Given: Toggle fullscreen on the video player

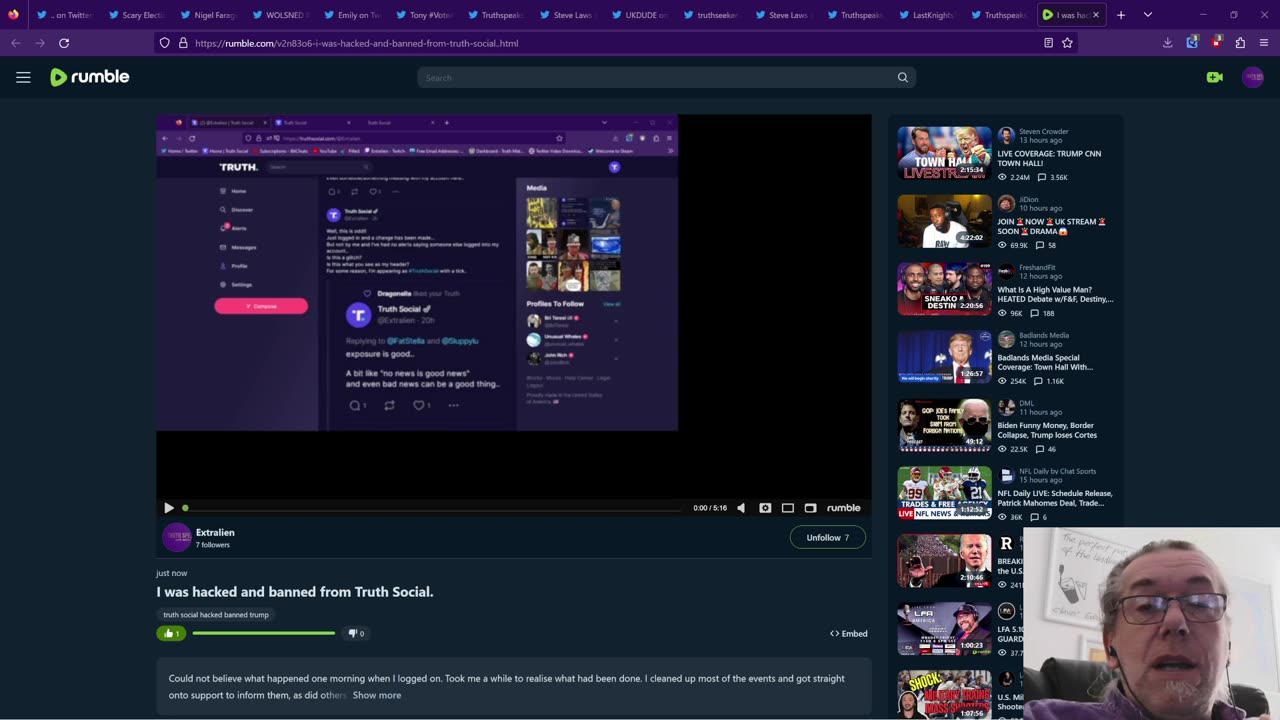Looking at the screenshot, I should [x=811, y=508].
